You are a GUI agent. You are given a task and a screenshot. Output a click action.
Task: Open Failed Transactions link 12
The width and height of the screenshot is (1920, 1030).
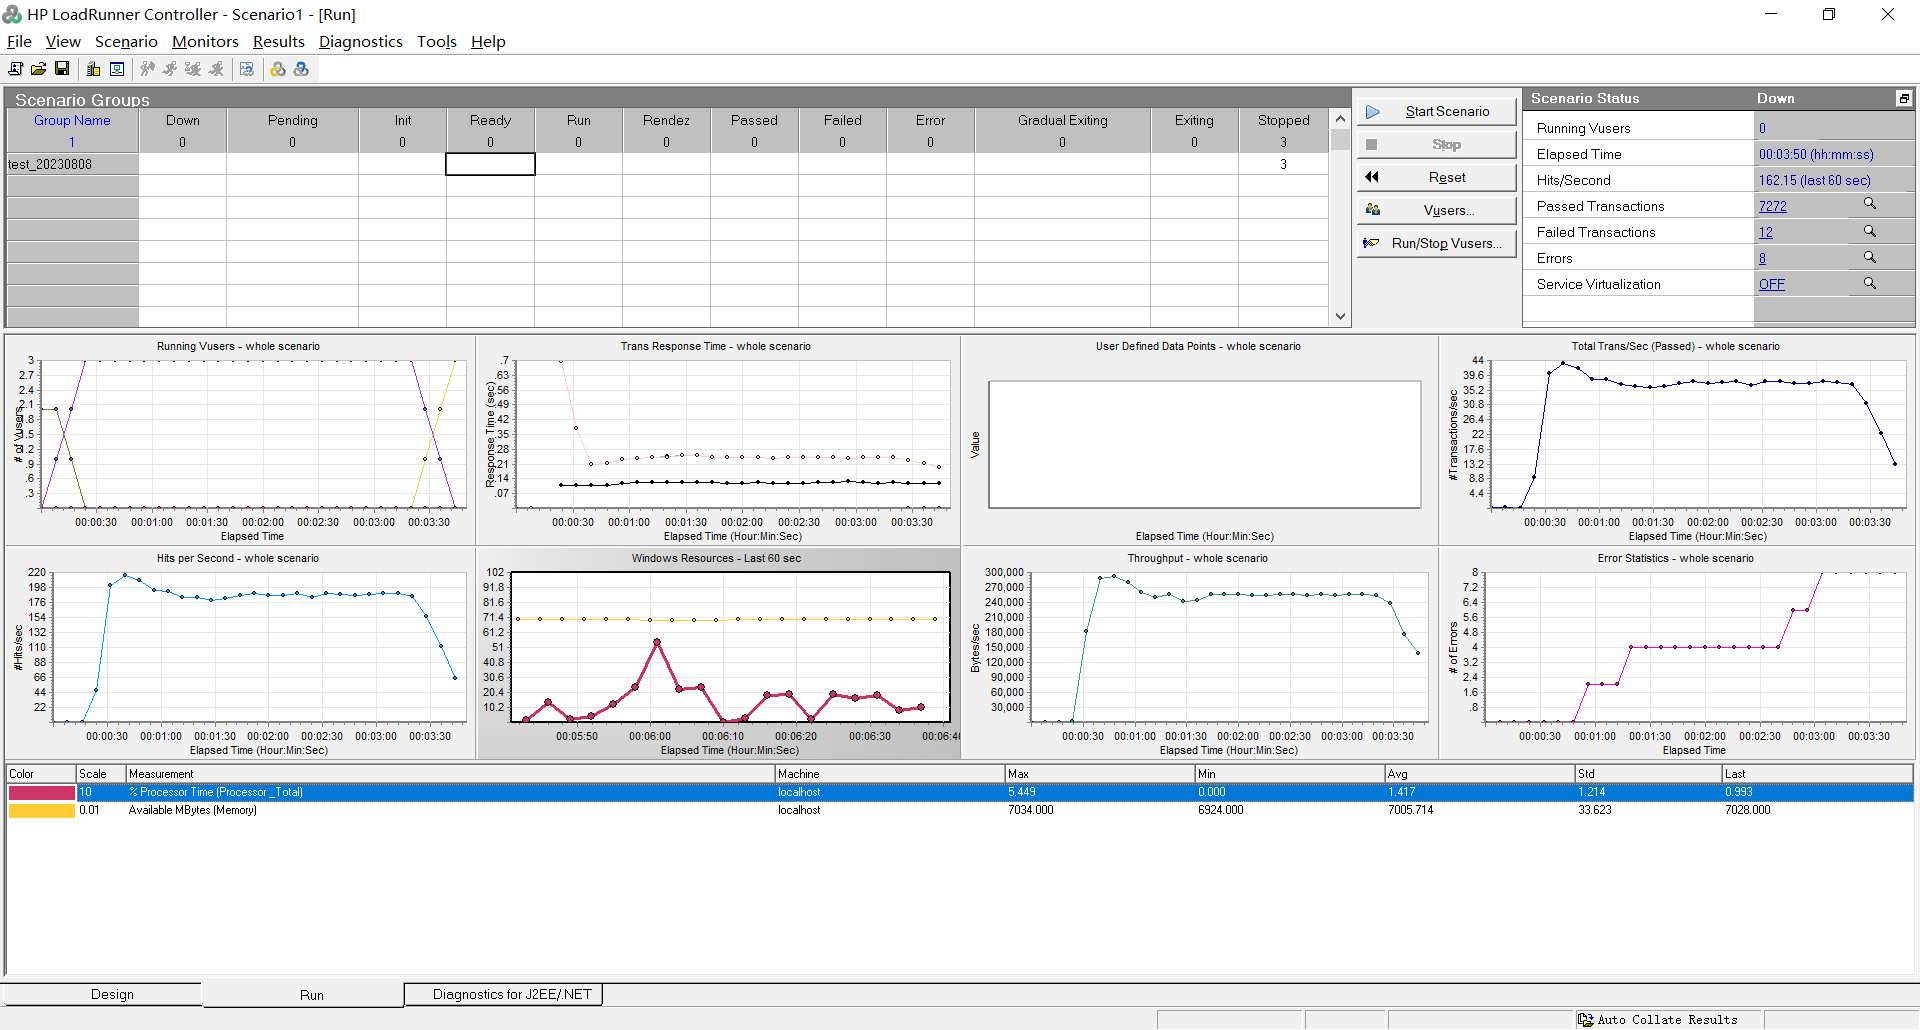pyautogui.click(x=1765, y=232)
